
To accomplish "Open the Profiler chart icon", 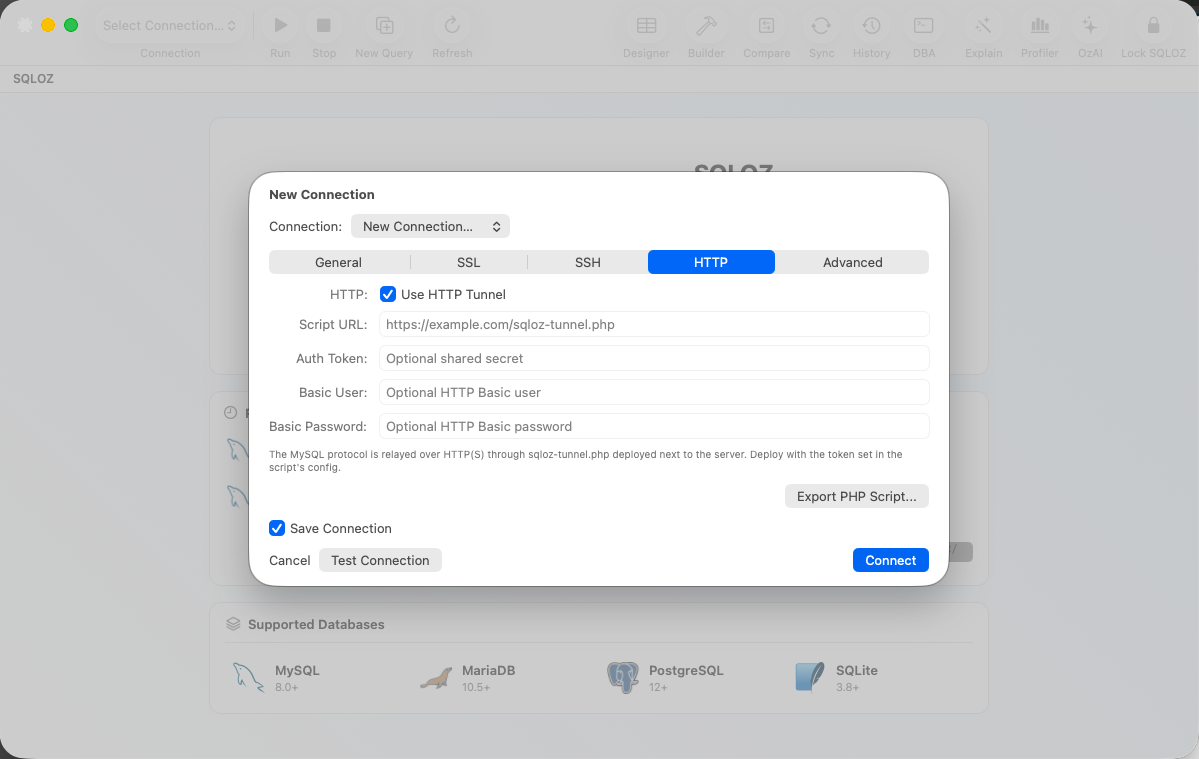I will coord(1040,25).
